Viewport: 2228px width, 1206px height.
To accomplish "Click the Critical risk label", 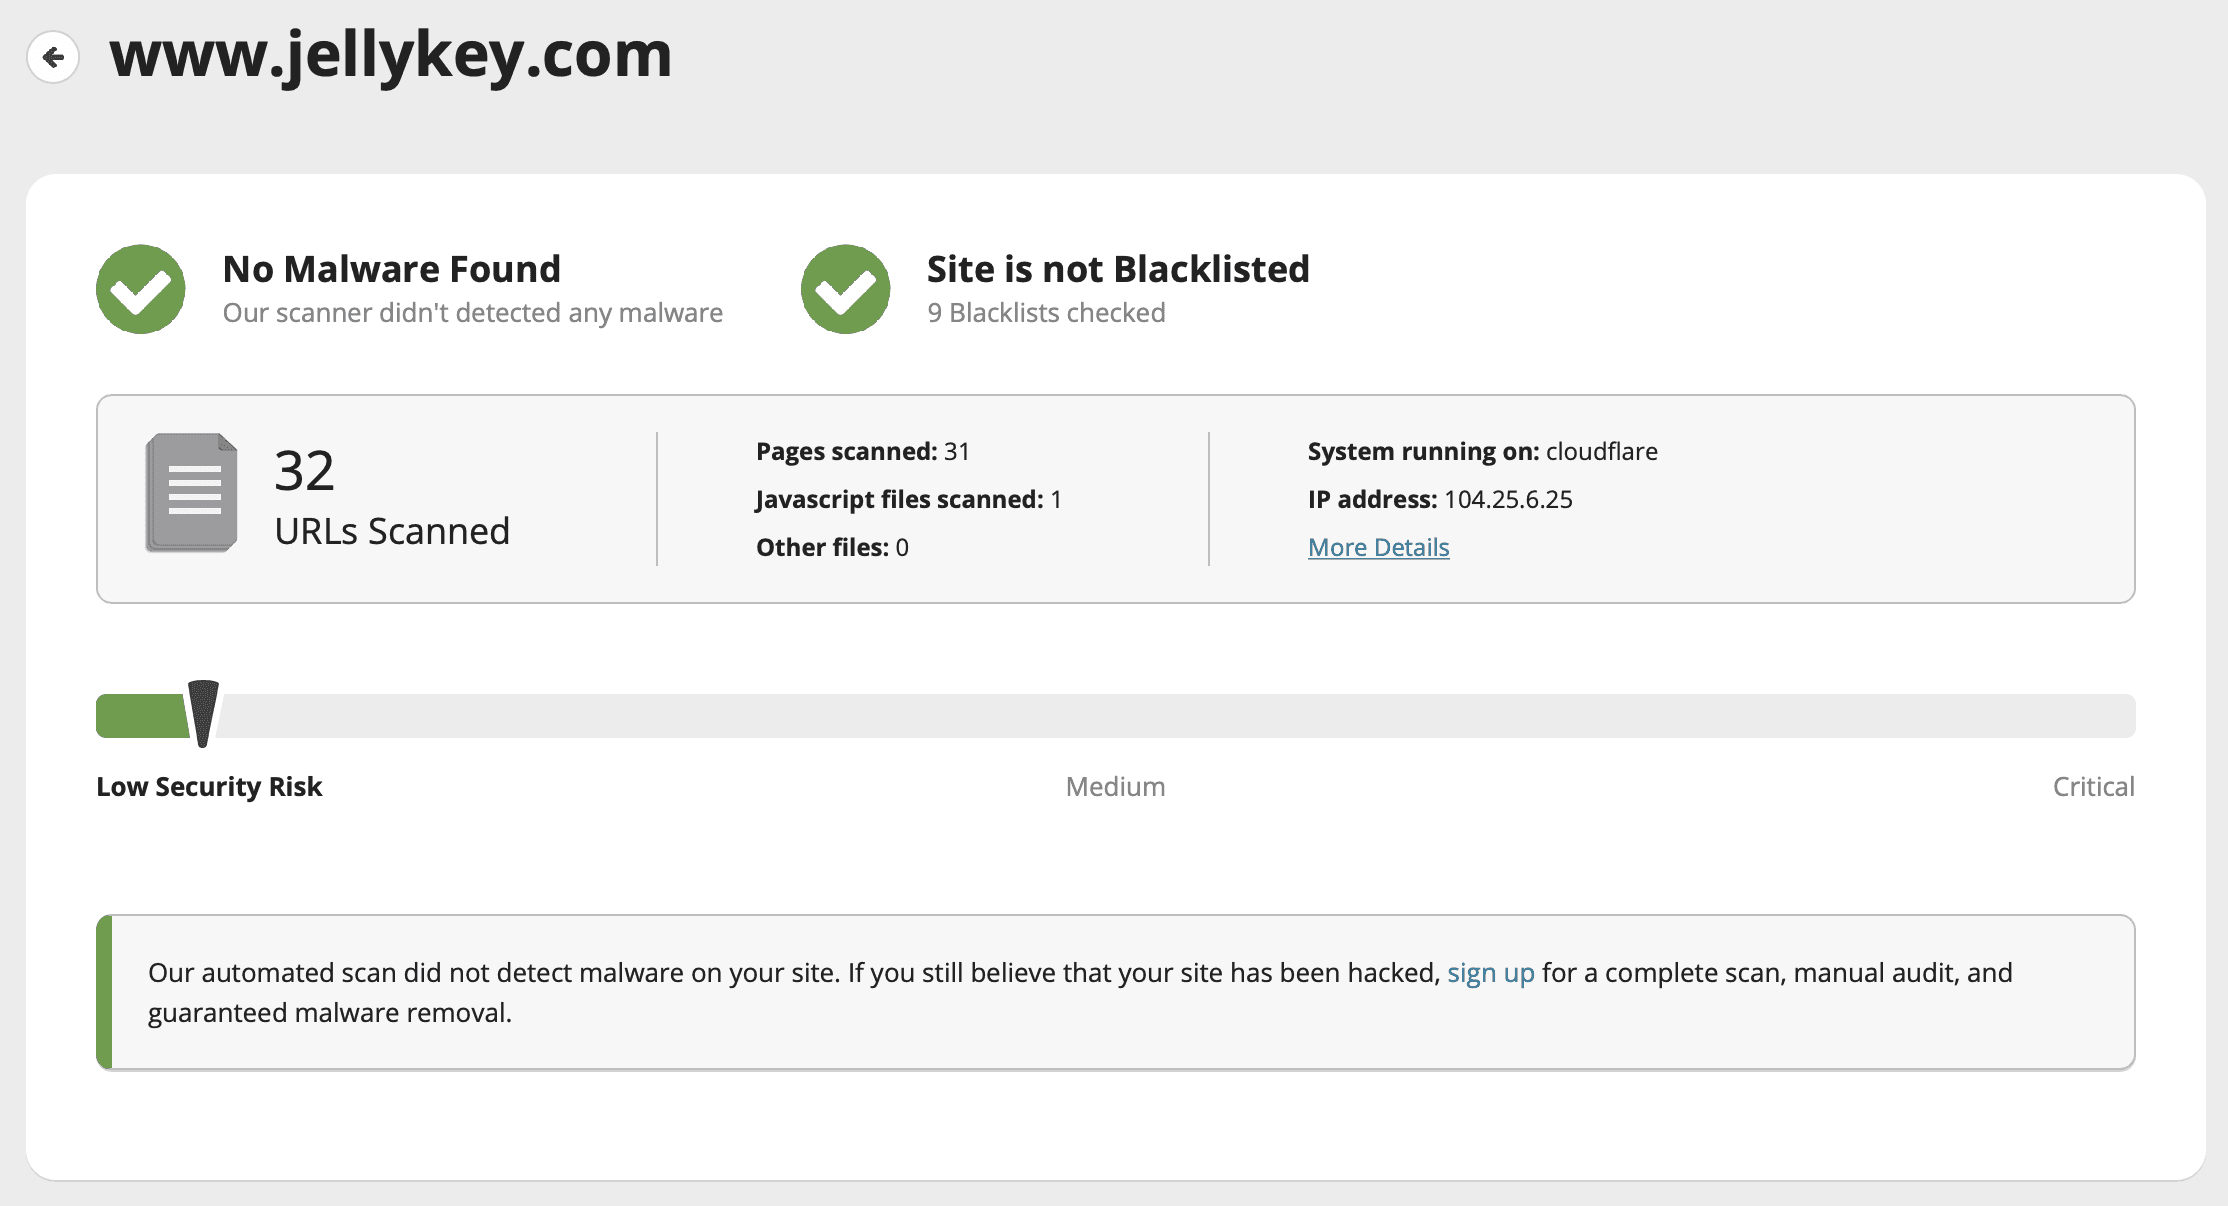I will 2093,787.
